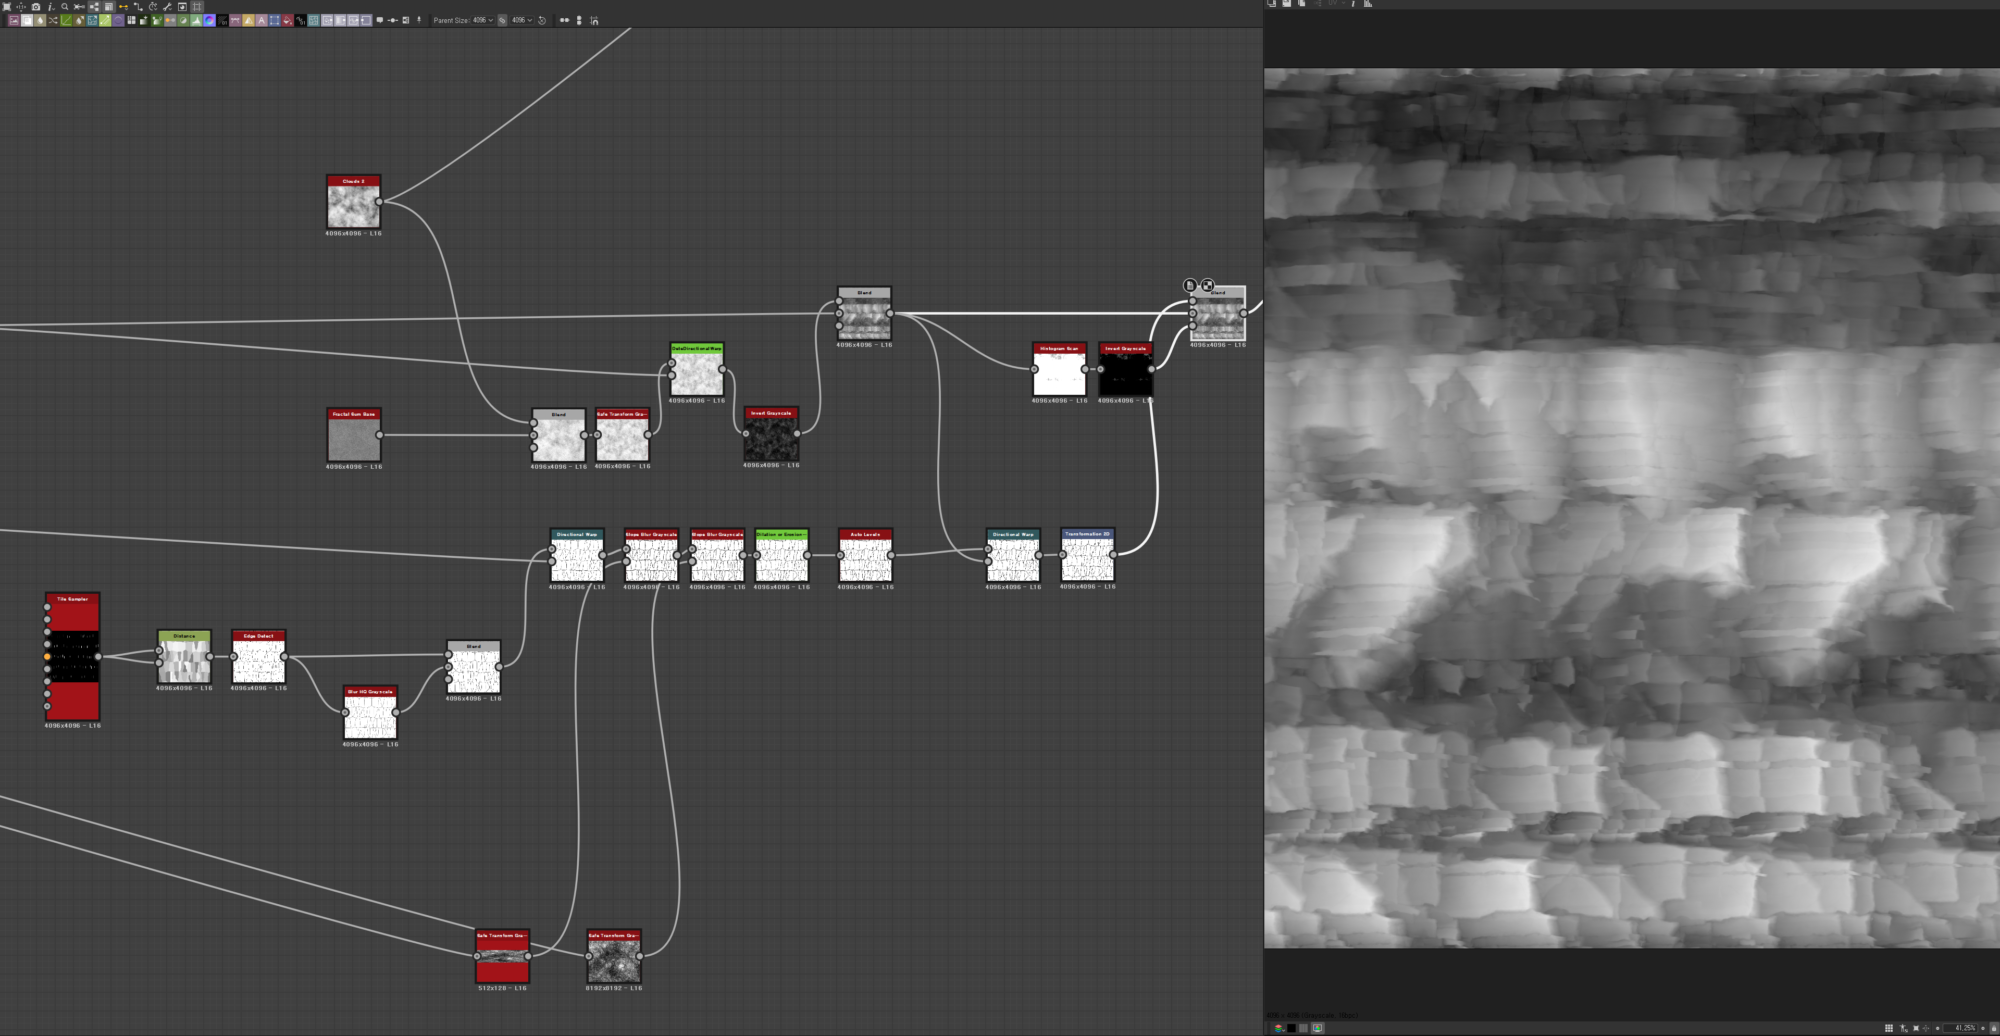Add a pin using the pushpin icon
The image size is (2000, 1036).
click(419, 20)
